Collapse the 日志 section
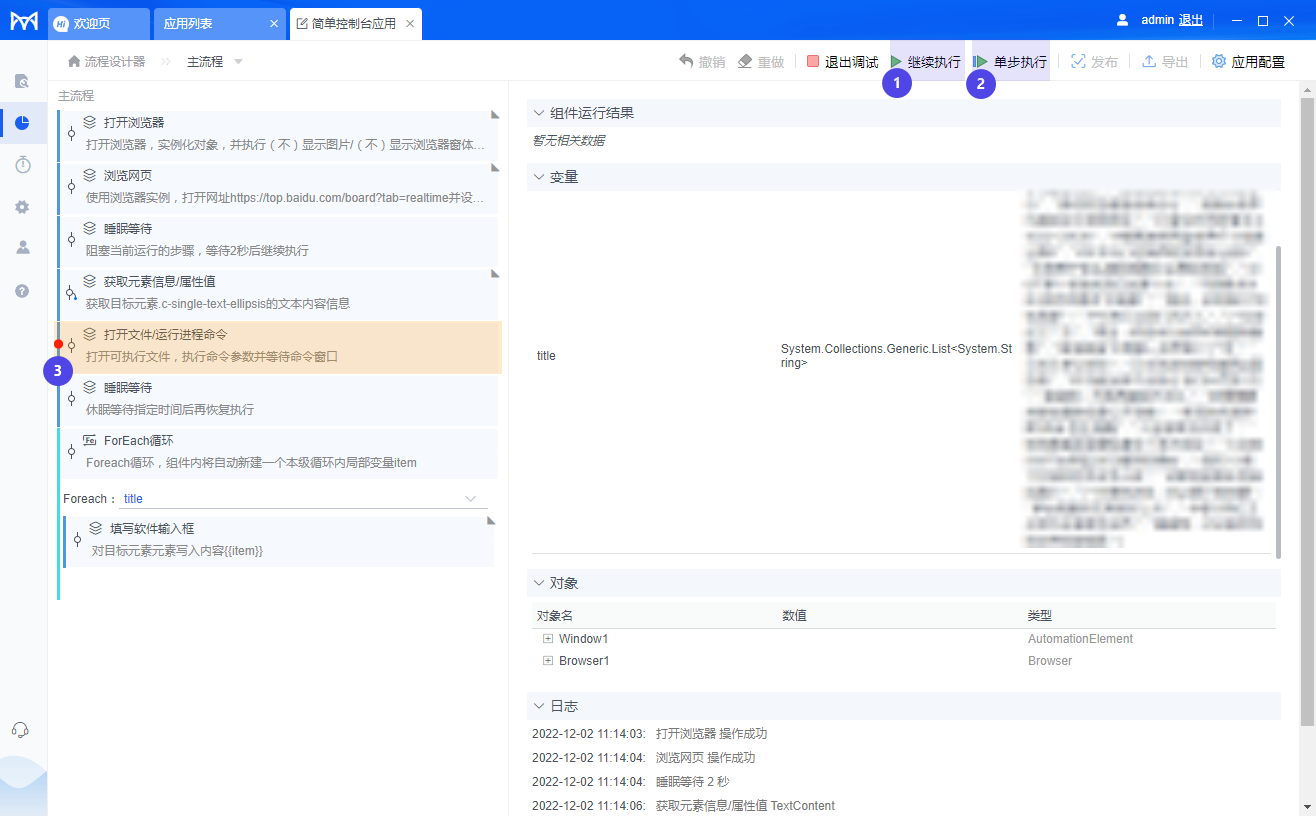This screenshot has height=816, width=1316. point(539,706)
